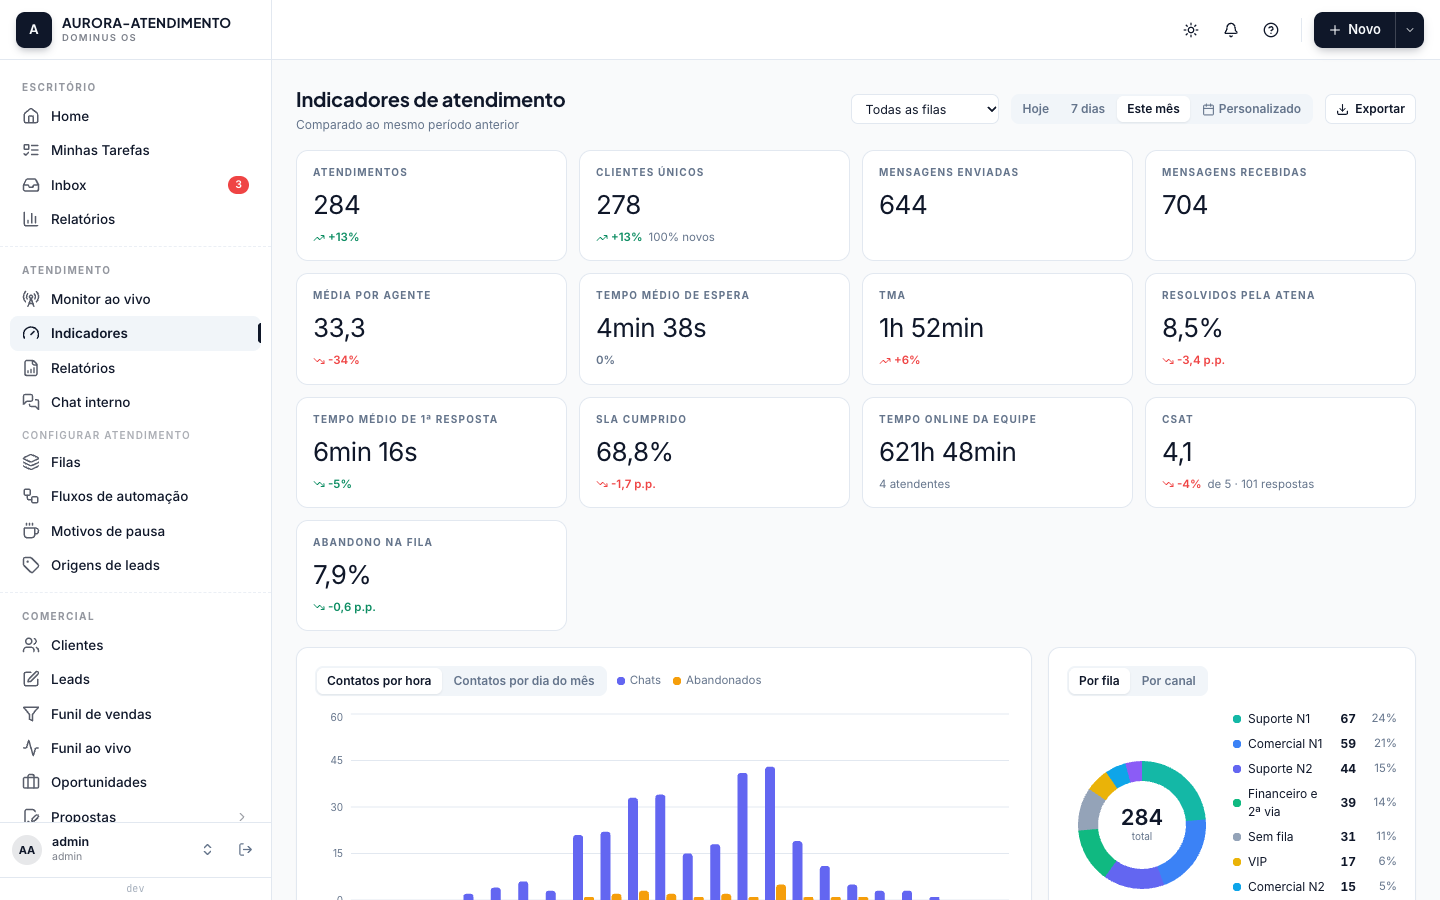Open Relatórios under Atendimento
This screenshot has height=900, width=1440.
[135, 368]
